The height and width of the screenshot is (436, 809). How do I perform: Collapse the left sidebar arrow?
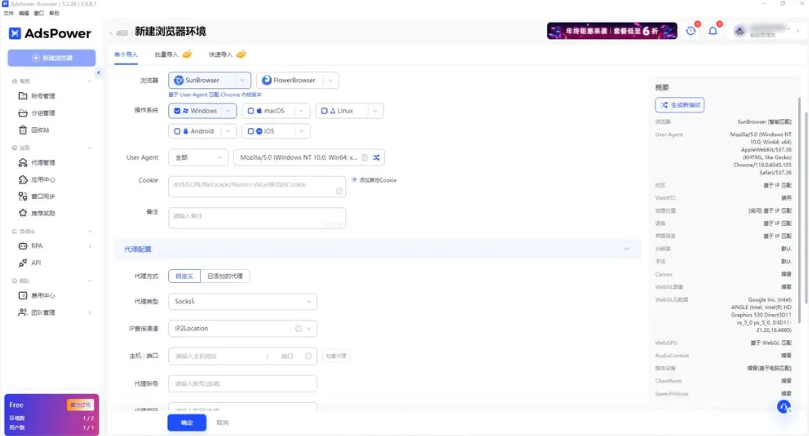coord(98,73)
